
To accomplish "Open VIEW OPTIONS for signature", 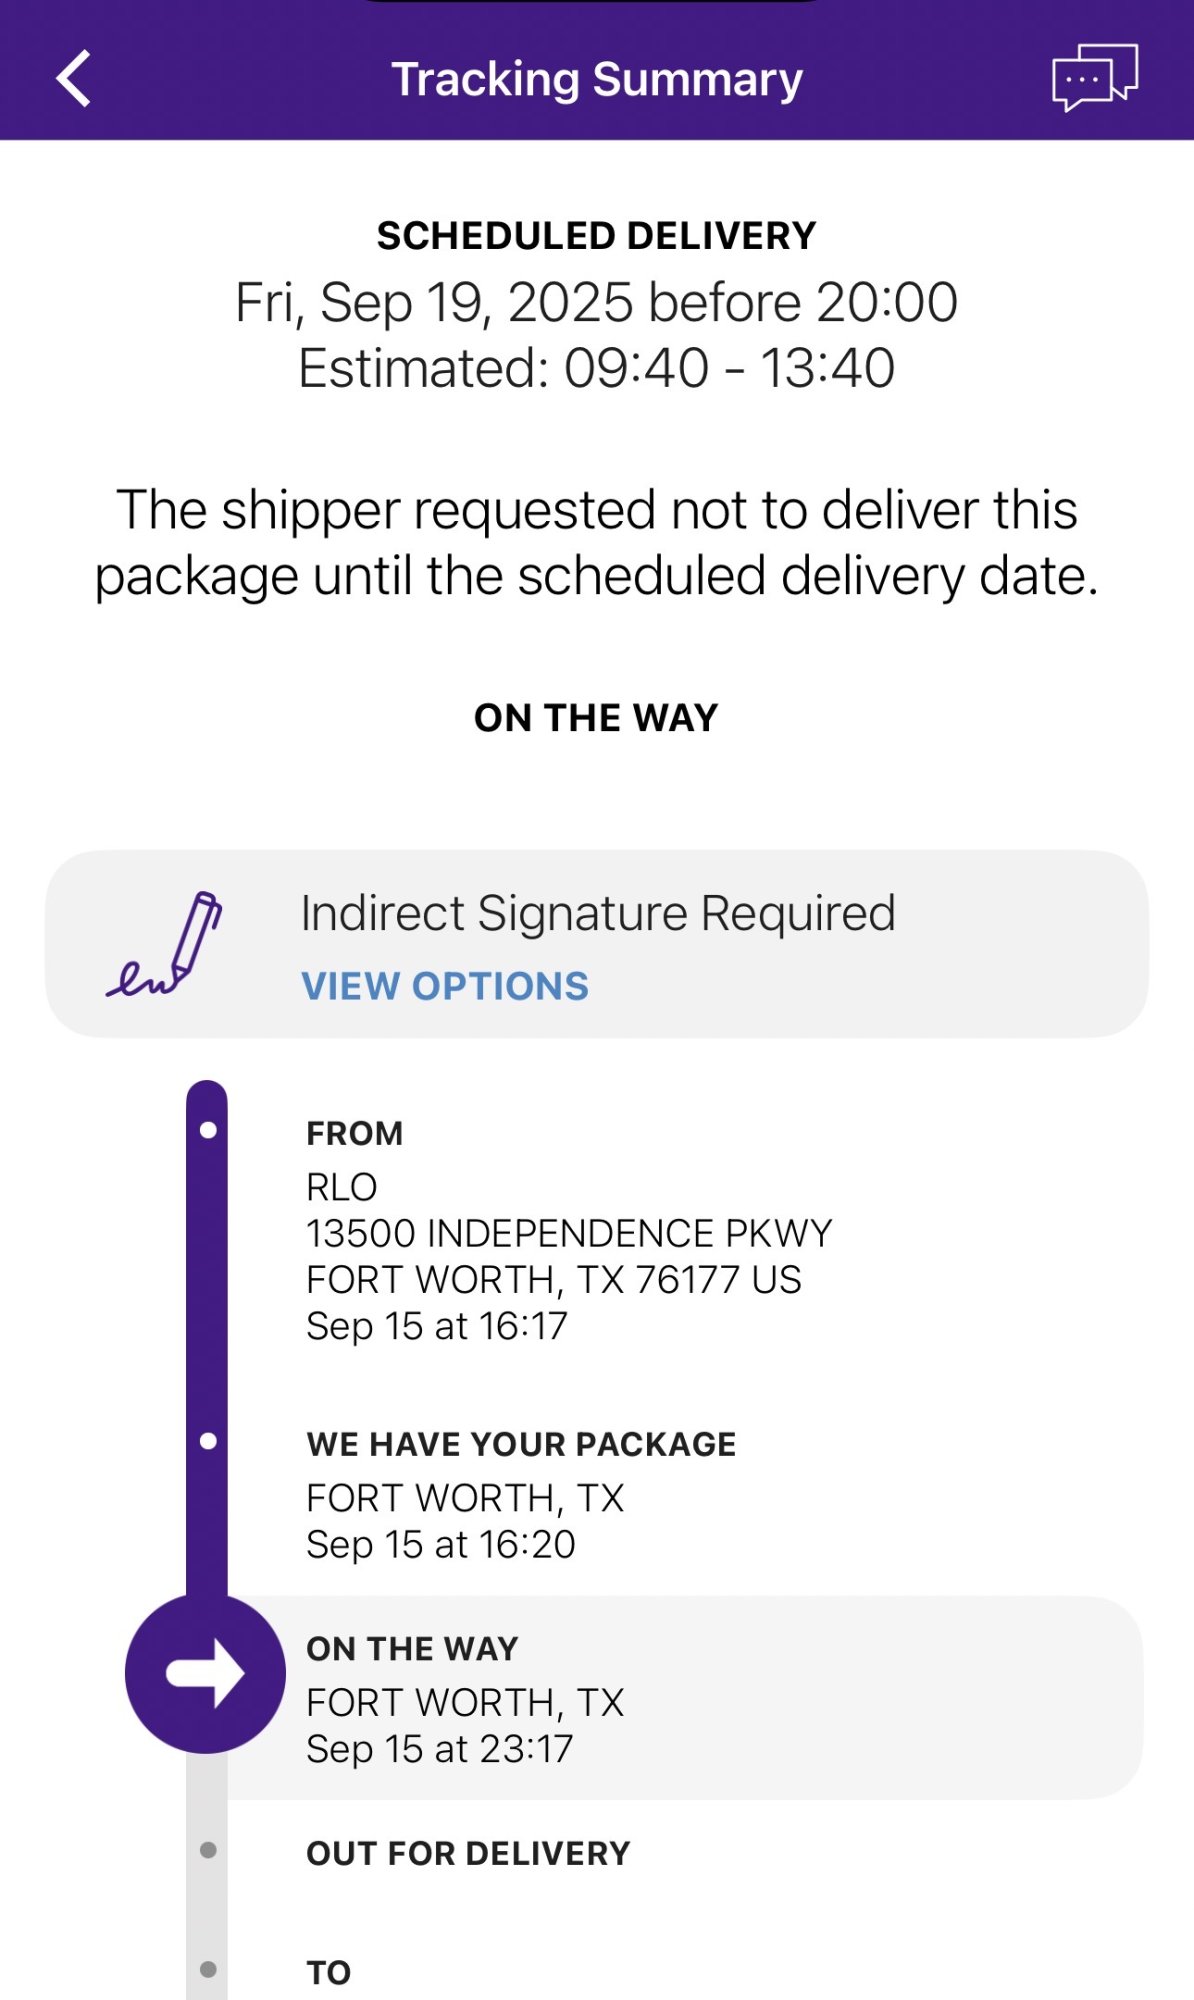I will pyautogui.click(x=445, y=986).
